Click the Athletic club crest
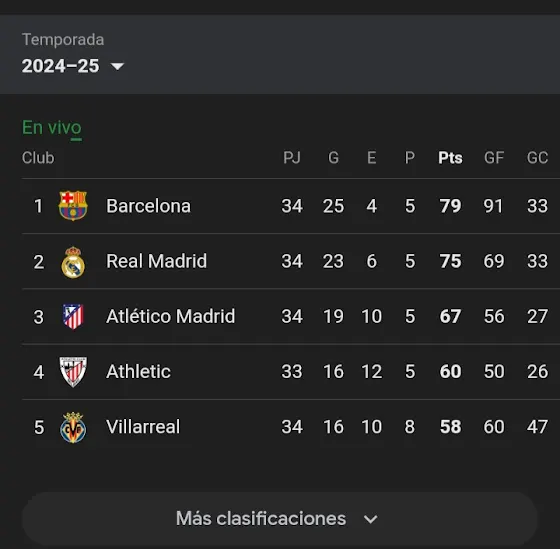 (73, 372)
